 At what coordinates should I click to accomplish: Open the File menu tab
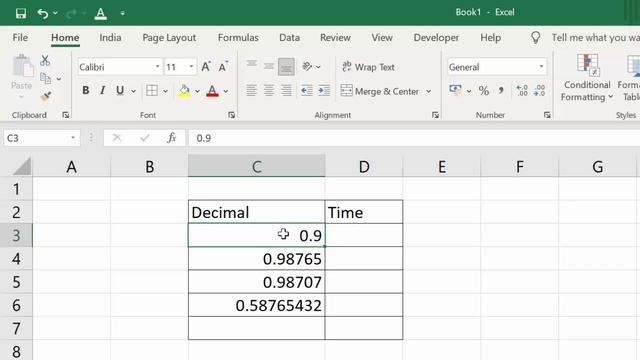(20, 38)
